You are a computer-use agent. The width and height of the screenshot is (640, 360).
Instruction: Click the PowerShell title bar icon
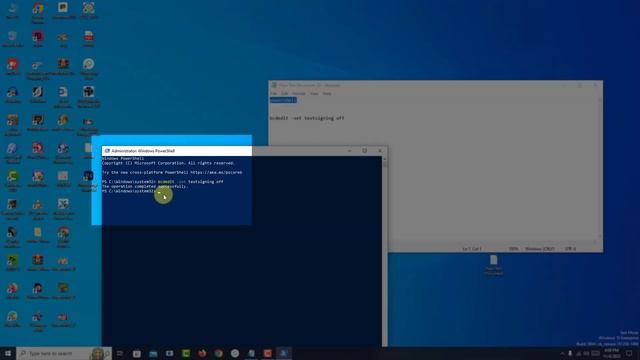click(107, 151)
